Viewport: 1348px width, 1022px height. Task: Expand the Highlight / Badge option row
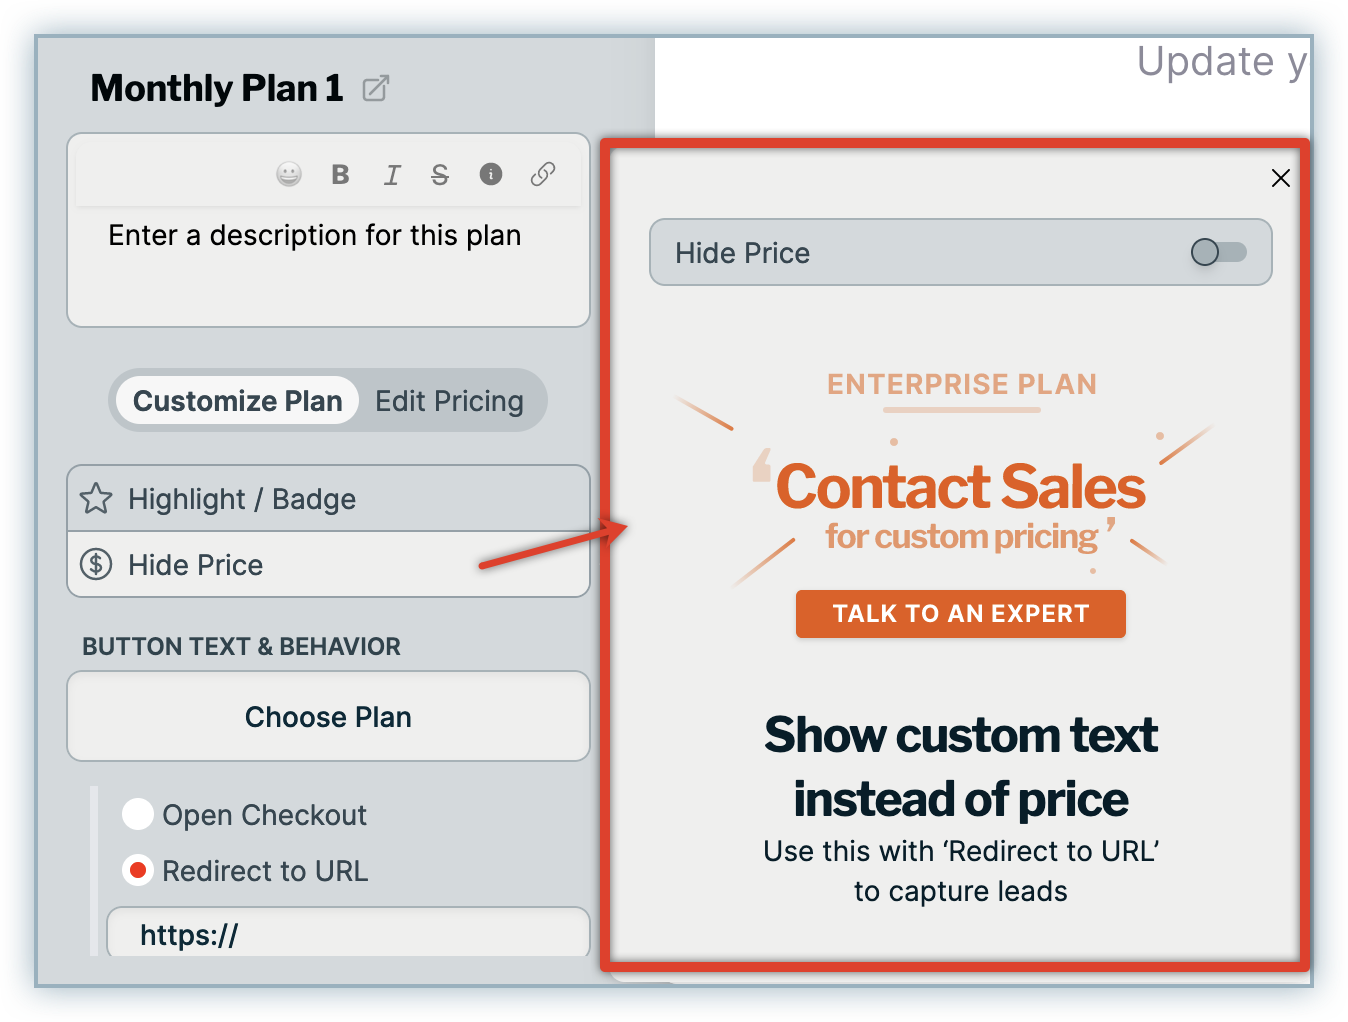[330, 498]
